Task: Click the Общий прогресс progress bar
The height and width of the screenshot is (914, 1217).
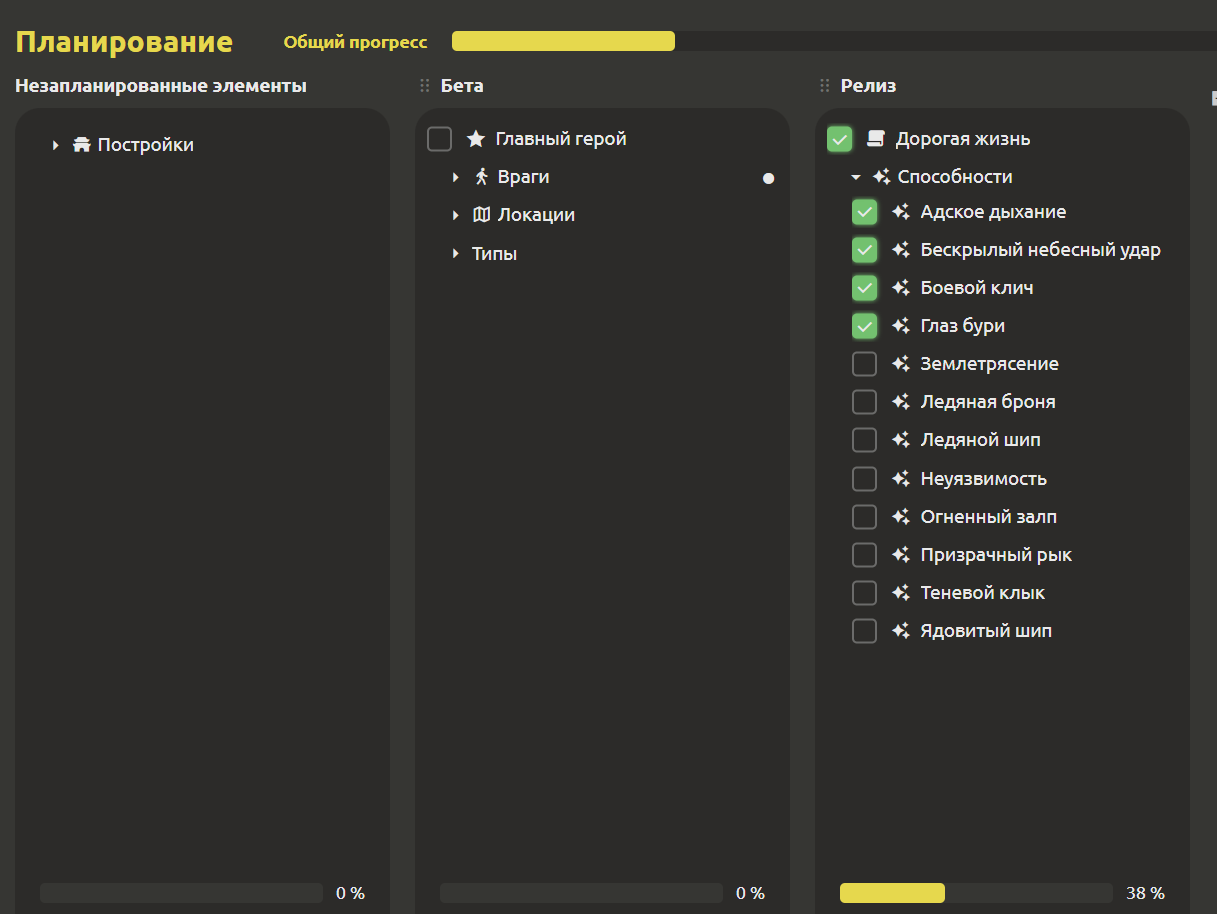Action: pyautogui.click(x=834, y=41)
